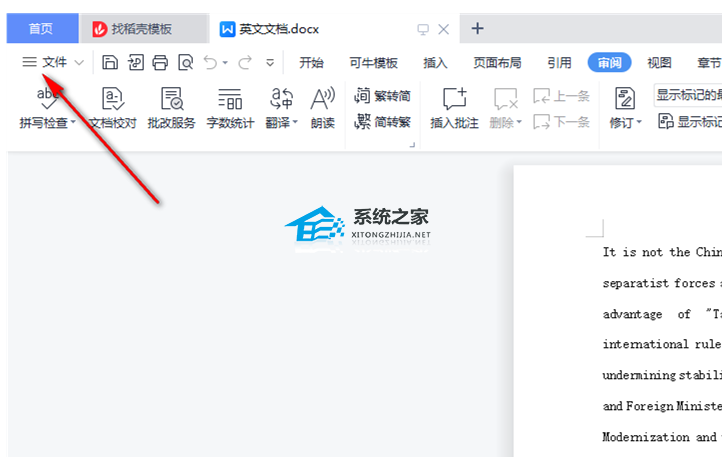This screenshot has height=457, width=722.
Task: Open Chinese conversion dialog launcher
Action: pyautogui.click(x=412, y=145)
